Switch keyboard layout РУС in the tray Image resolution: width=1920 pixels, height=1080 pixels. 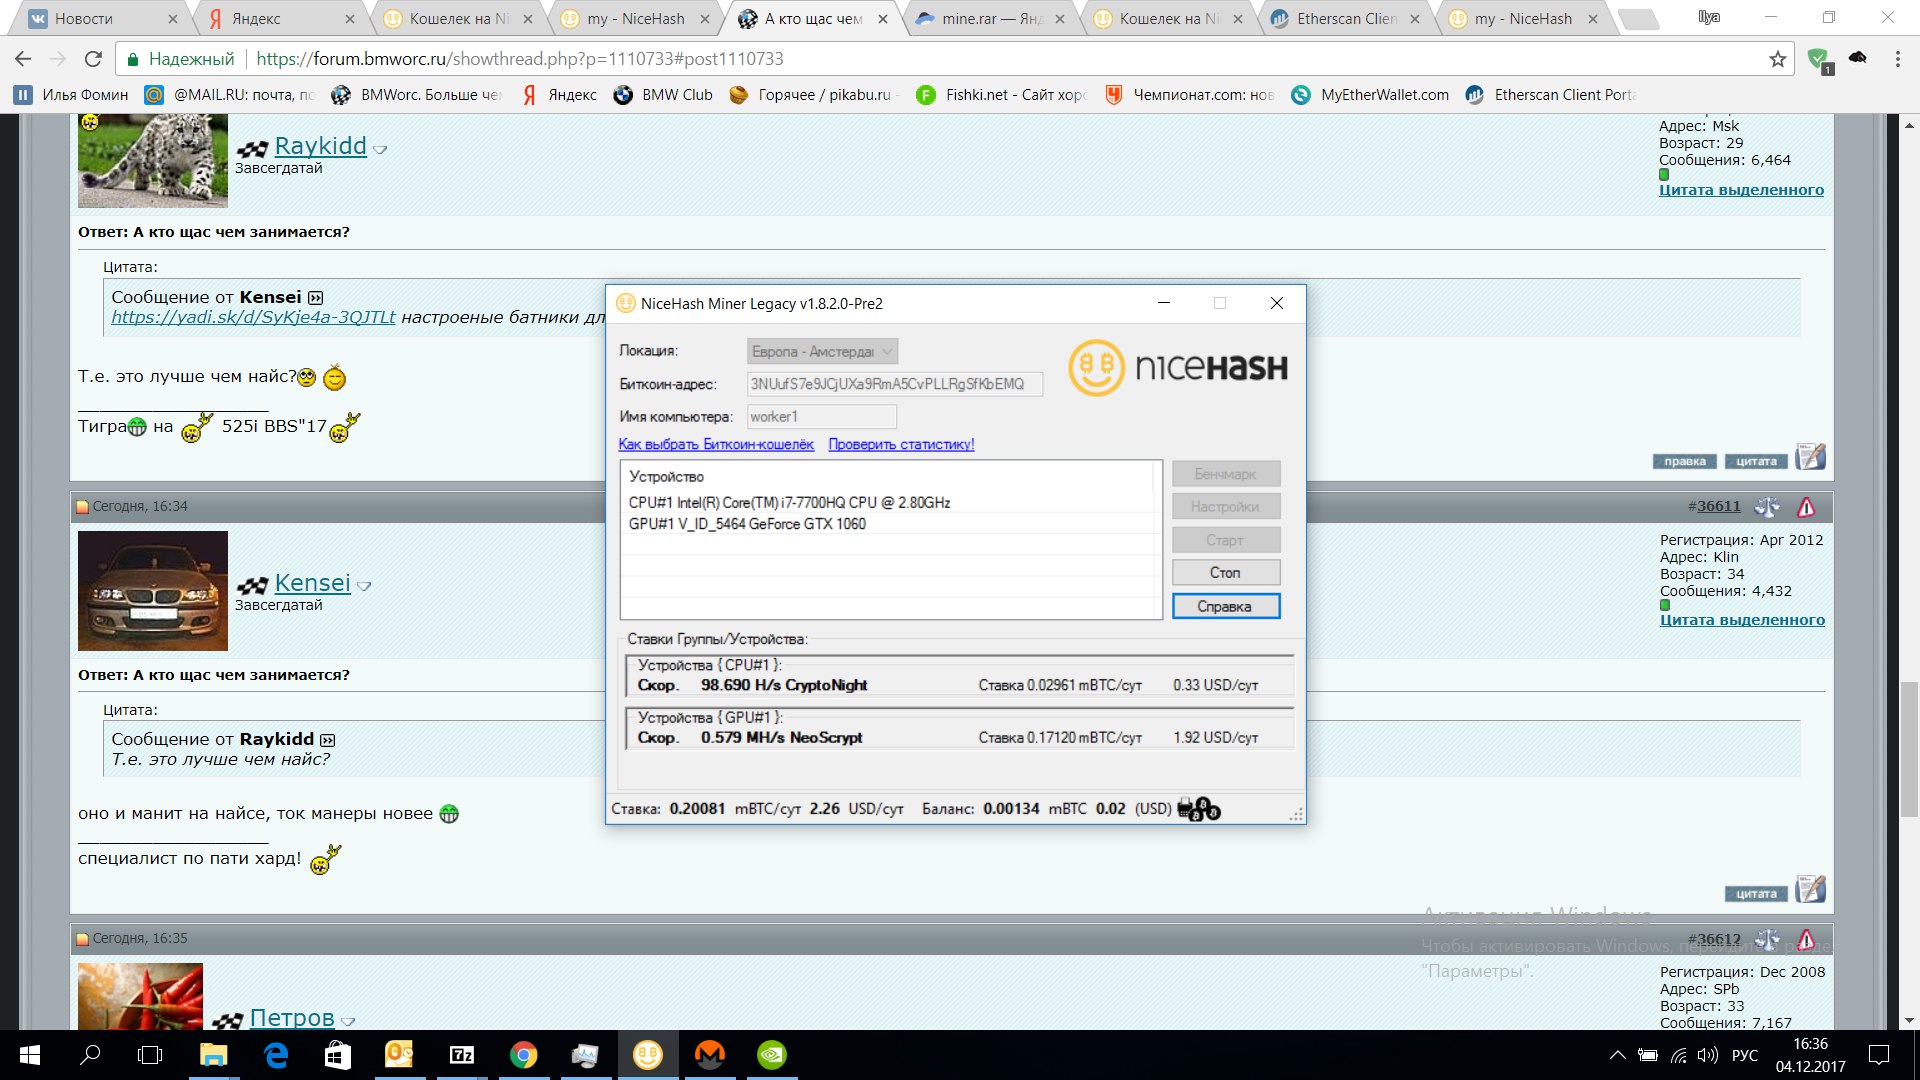pos(1744,1055)
